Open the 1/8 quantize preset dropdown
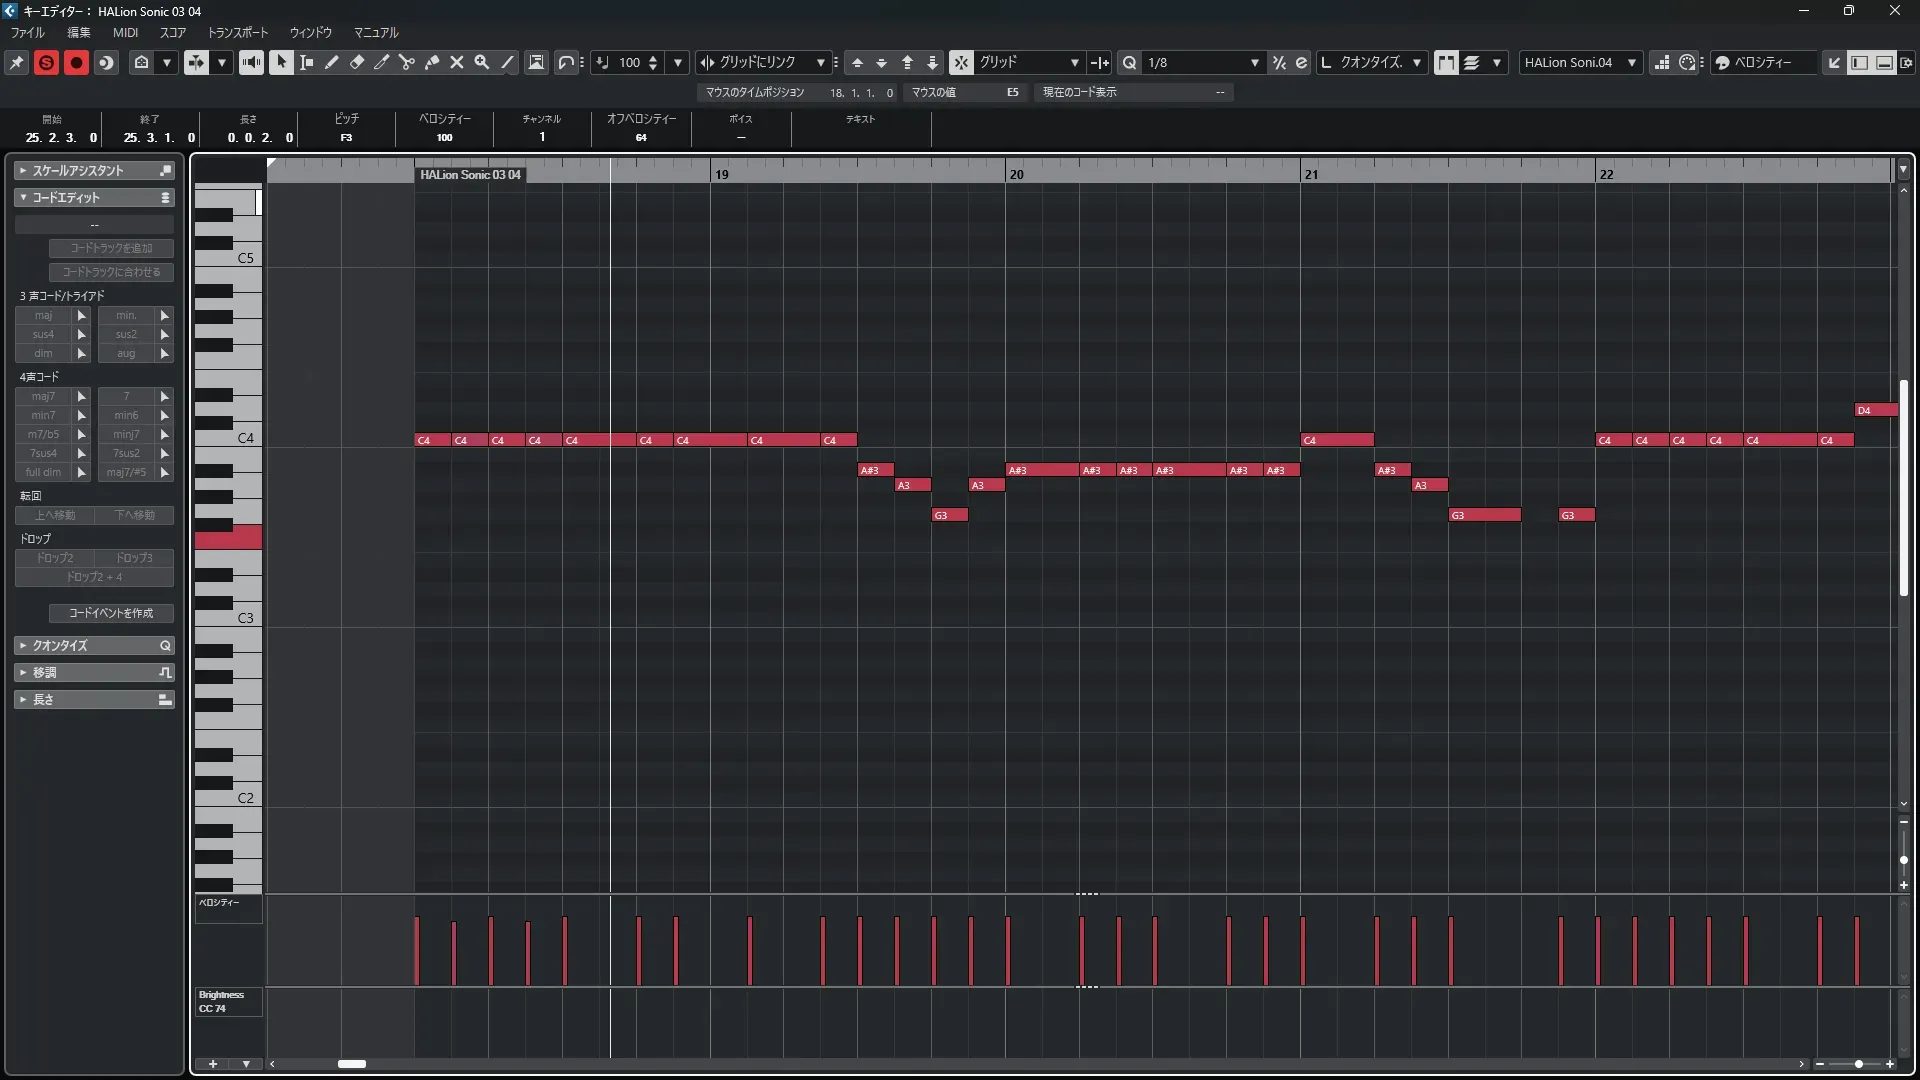This screenshot has width=1920, height=1080. [1200, 62]
